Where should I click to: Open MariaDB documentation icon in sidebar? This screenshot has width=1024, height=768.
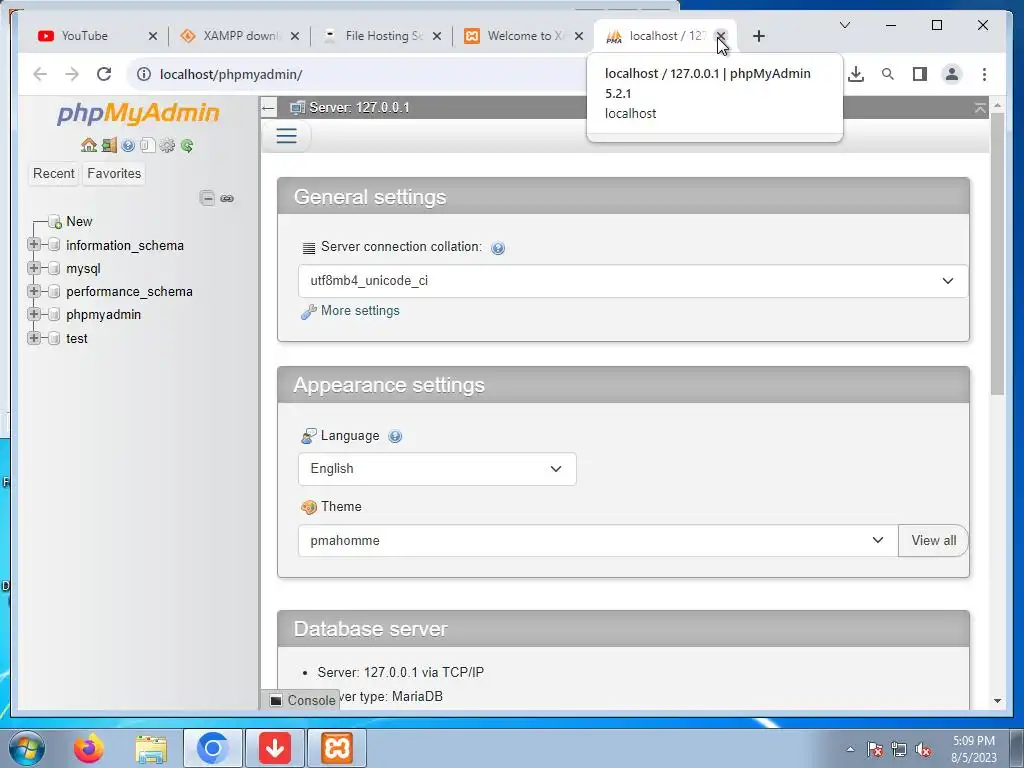[148, 145]
